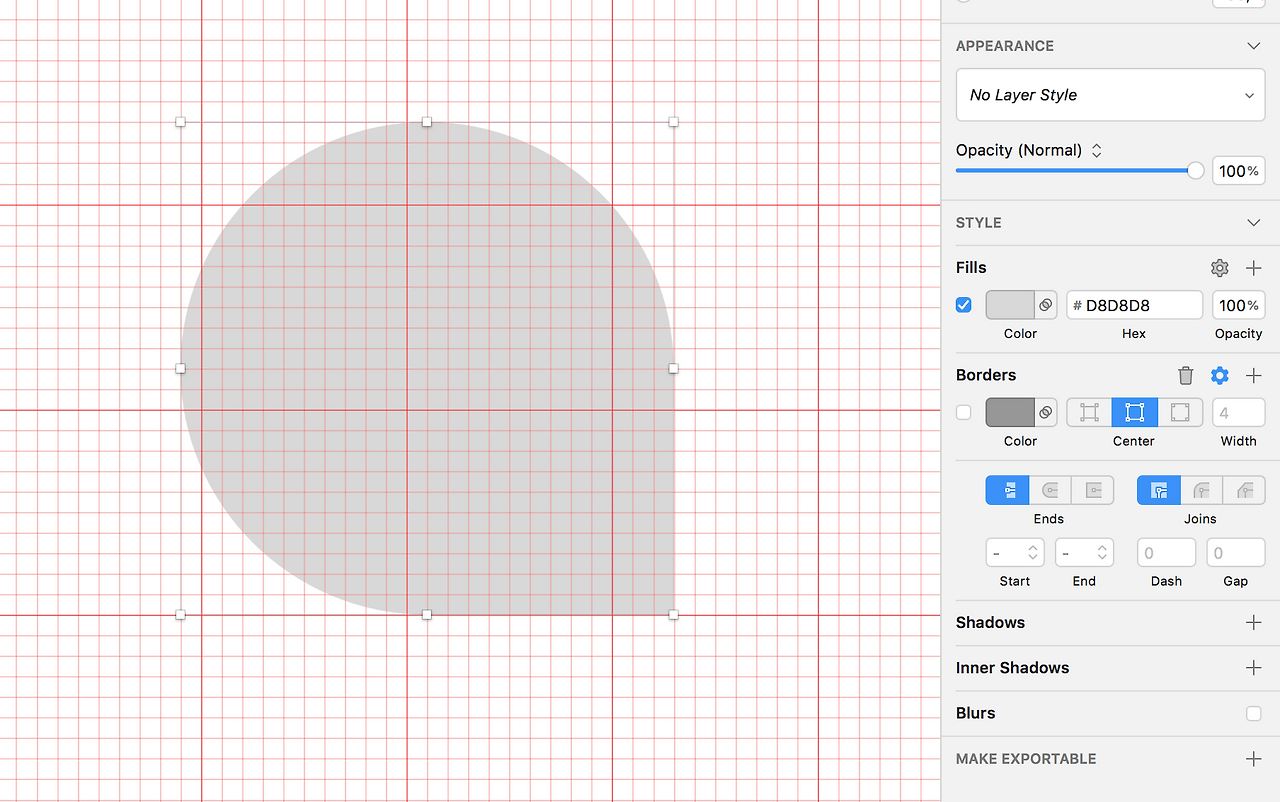Add a new border with the Borders plus
1280x802 pixels.
tap(1253, 375)
